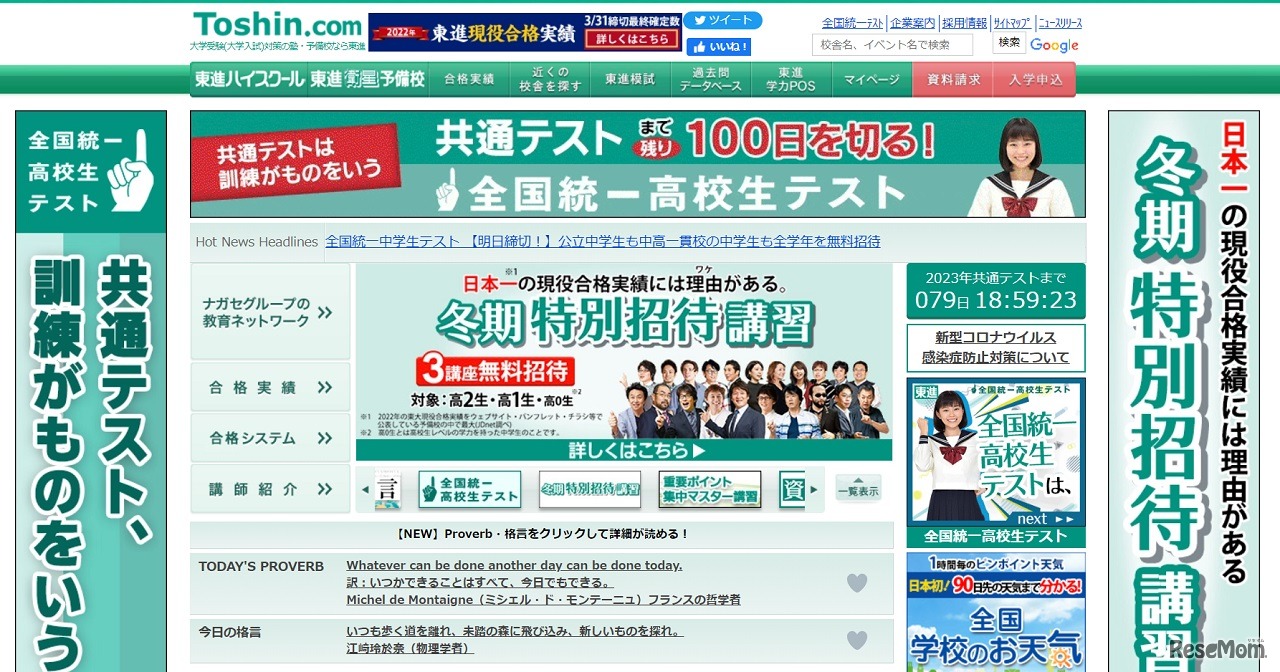Screen dimensions: 1280x672
Task: Click the 重要ポイント集中マスター講習 thumbnail
Action: click(x=710, y=490)
